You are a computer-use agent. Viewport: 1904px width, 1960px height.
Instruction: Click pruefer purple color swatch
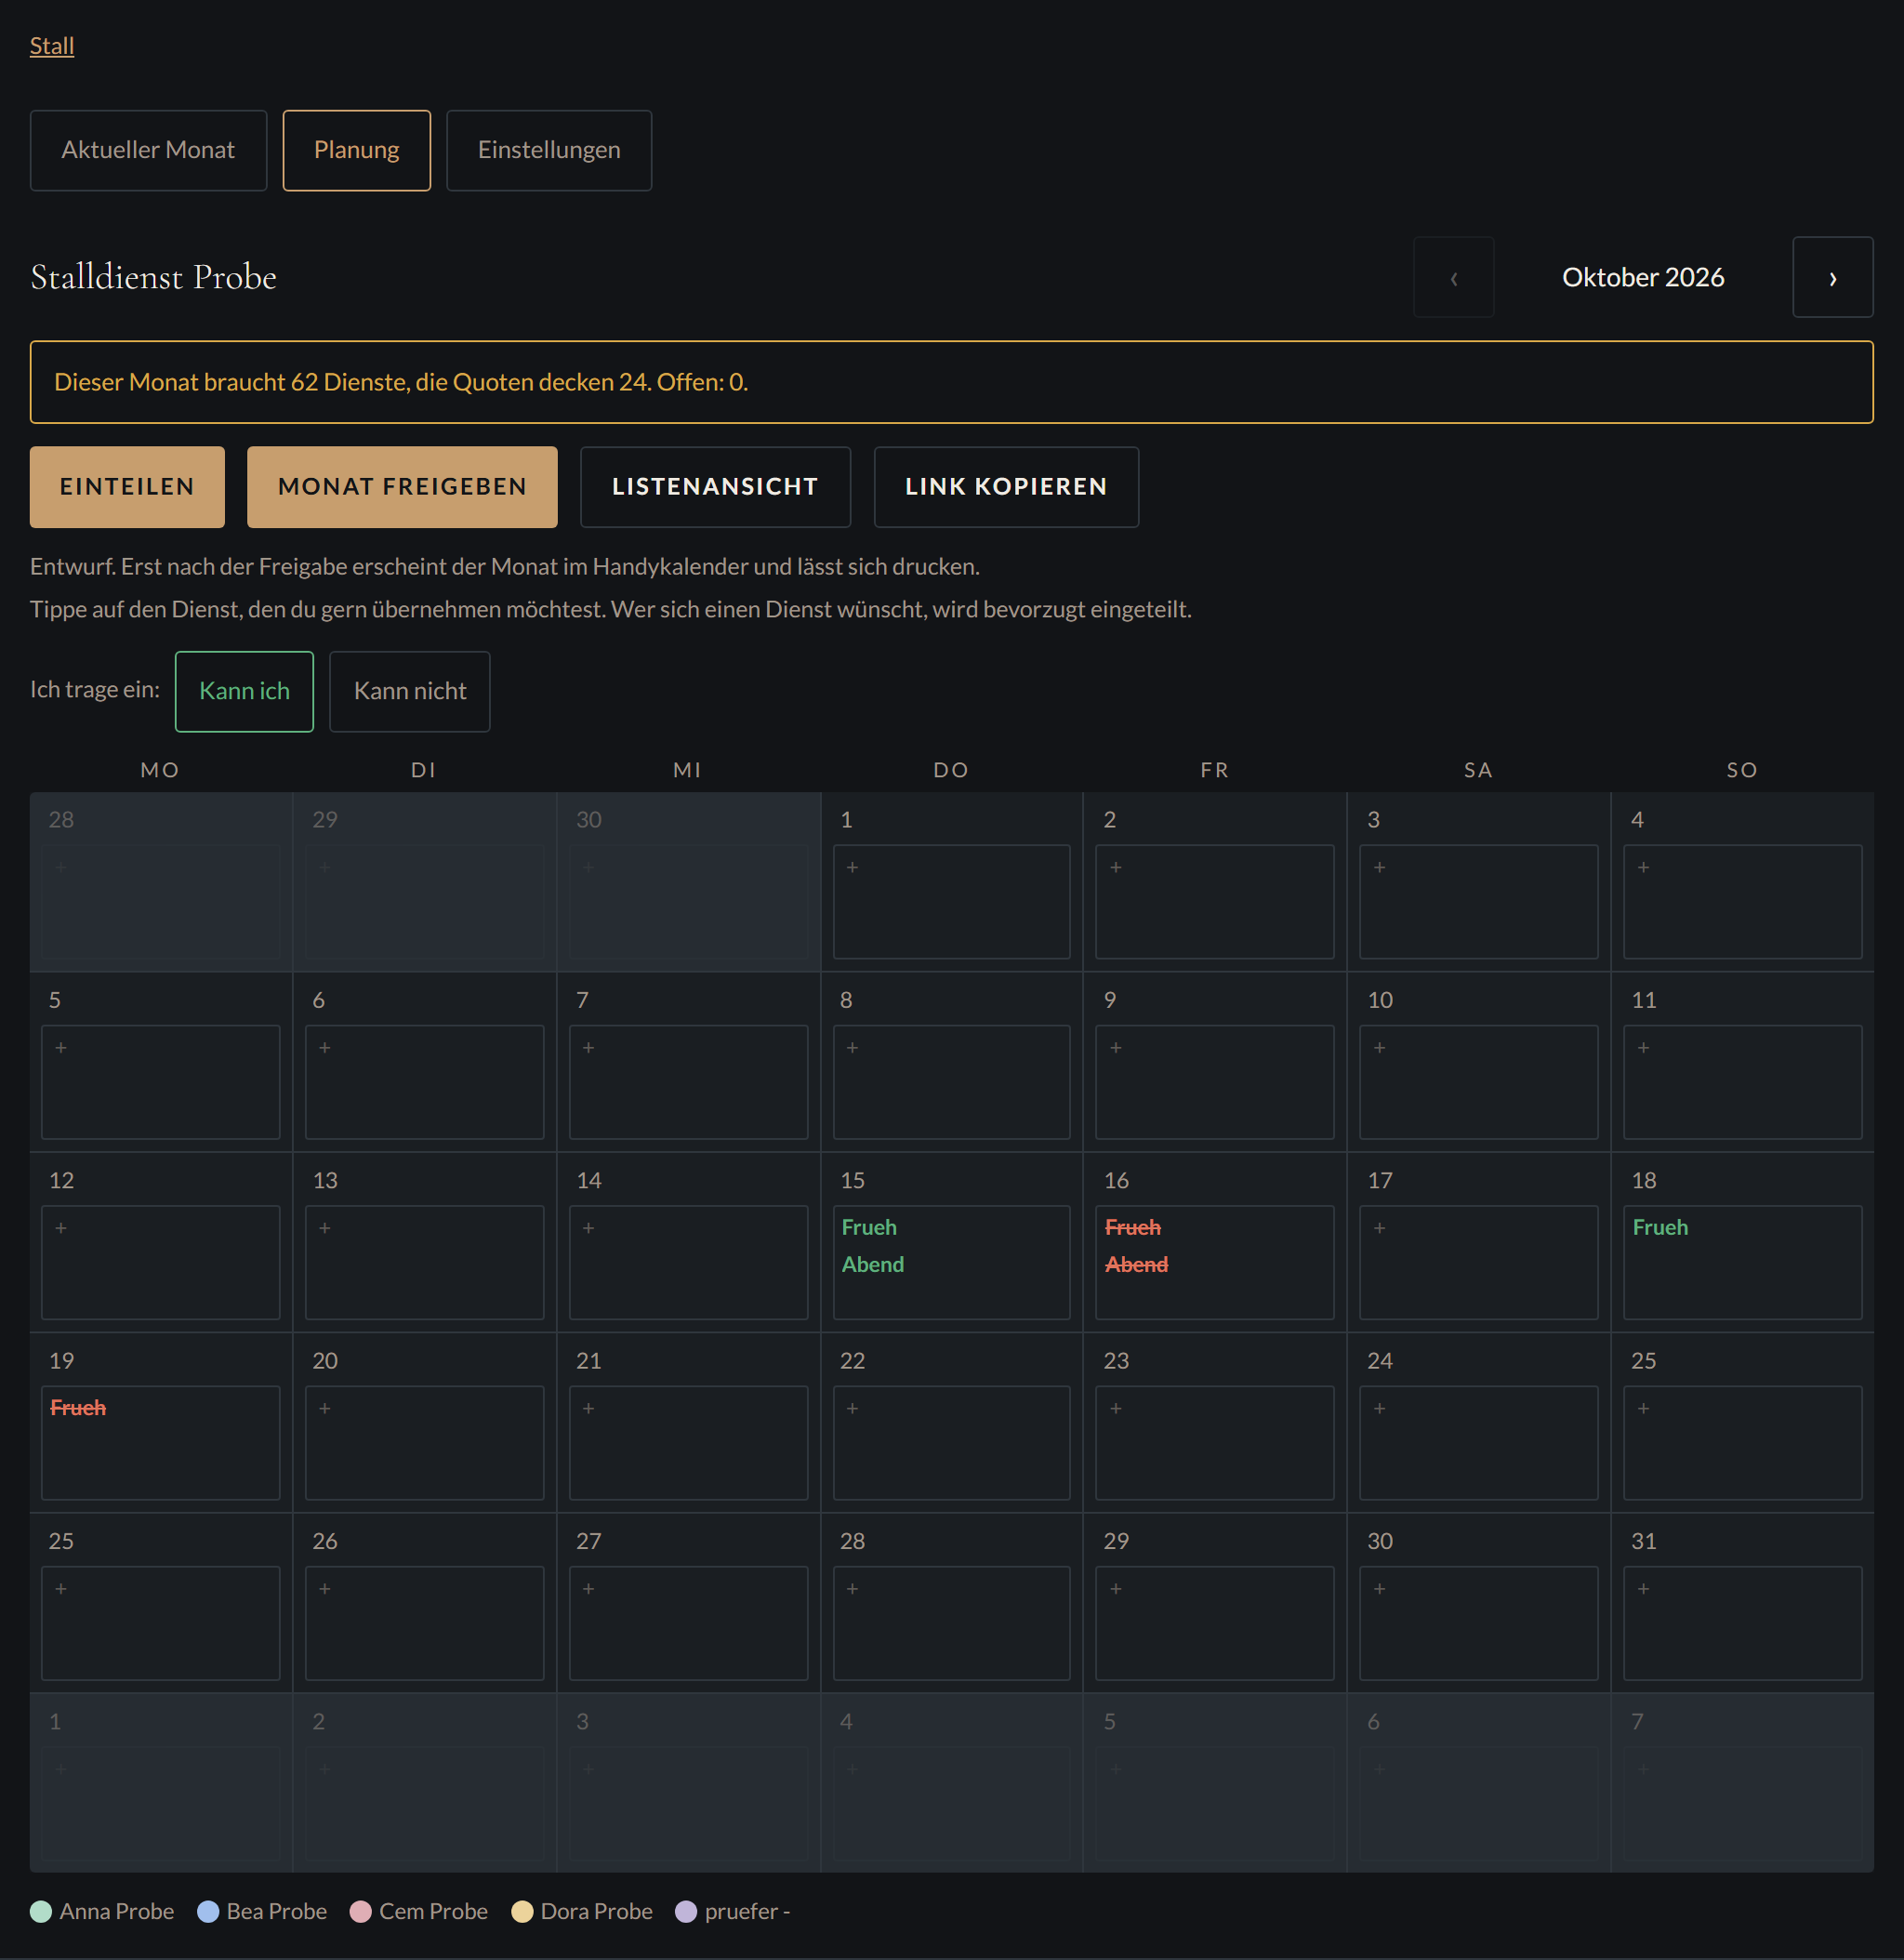pos(686,1912)
